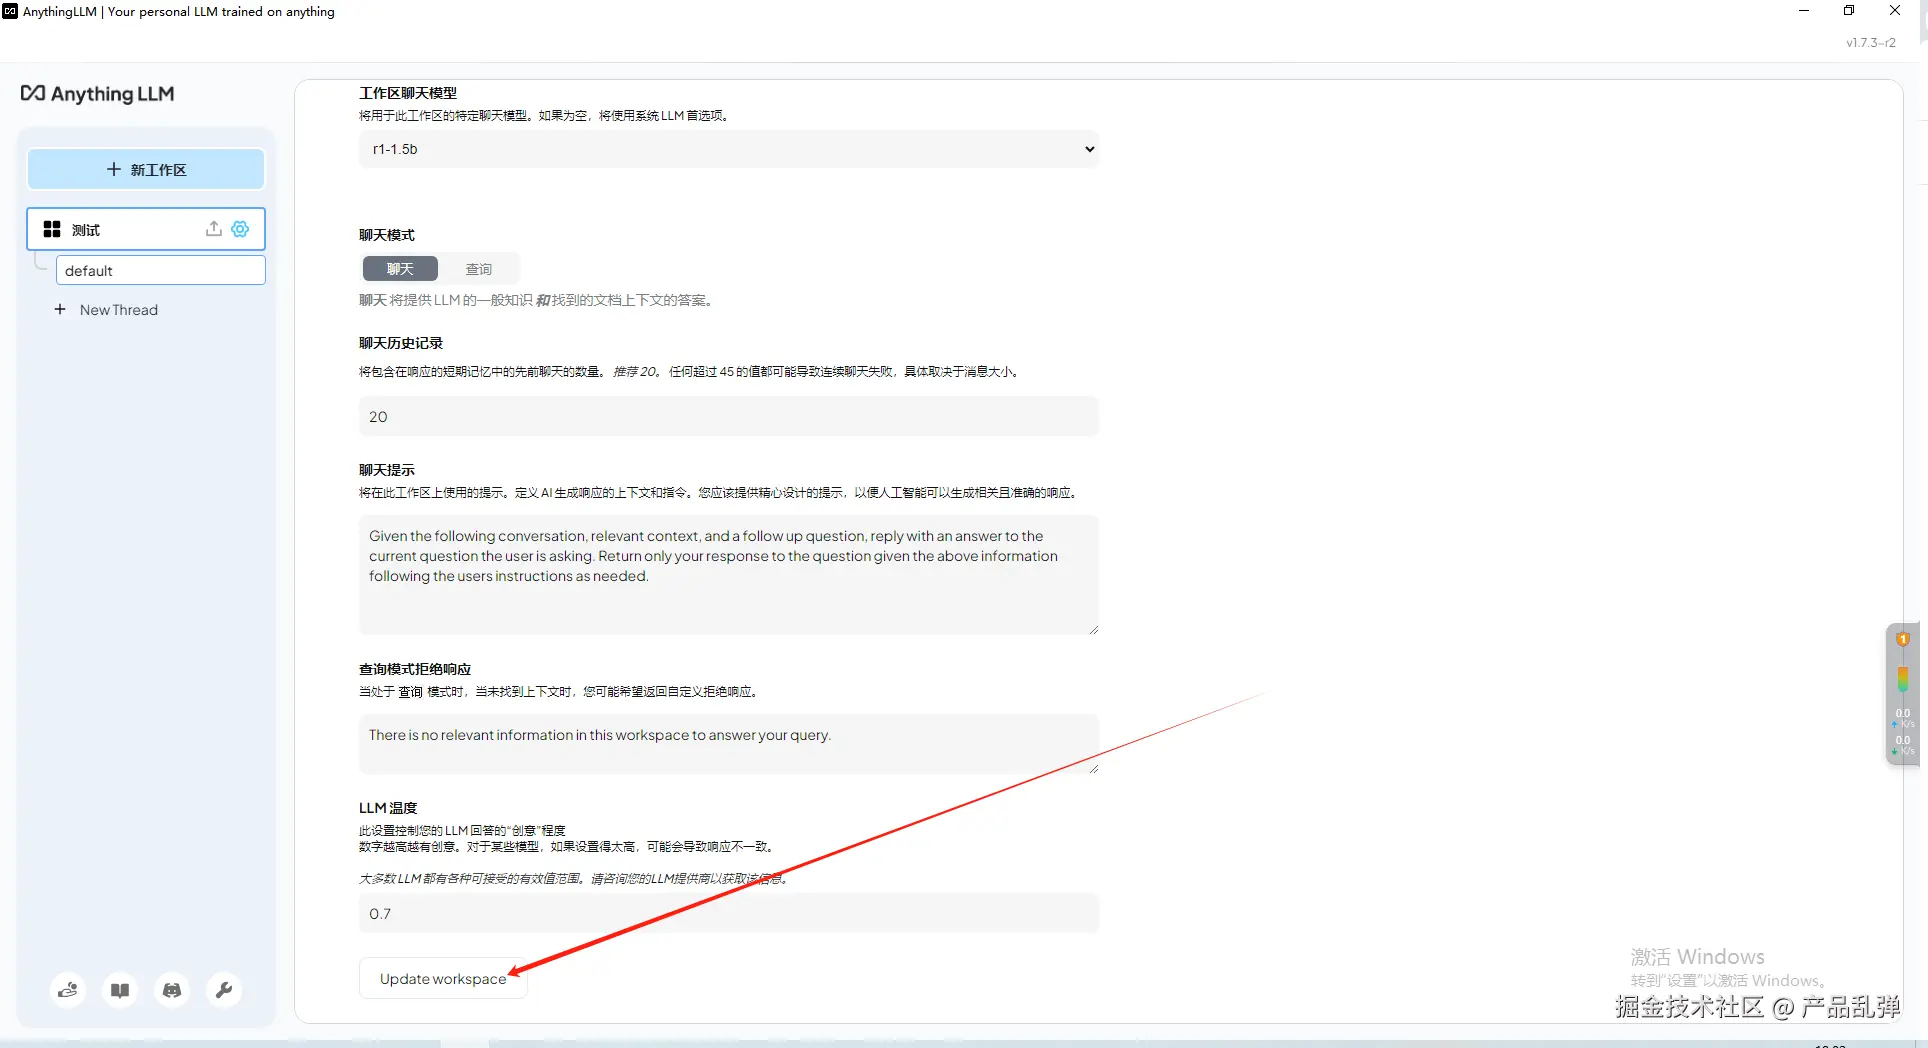Open 测试 workspace settings gear
The height and width of the screenshot is (1048, 1928).
(x=240, y=229)
